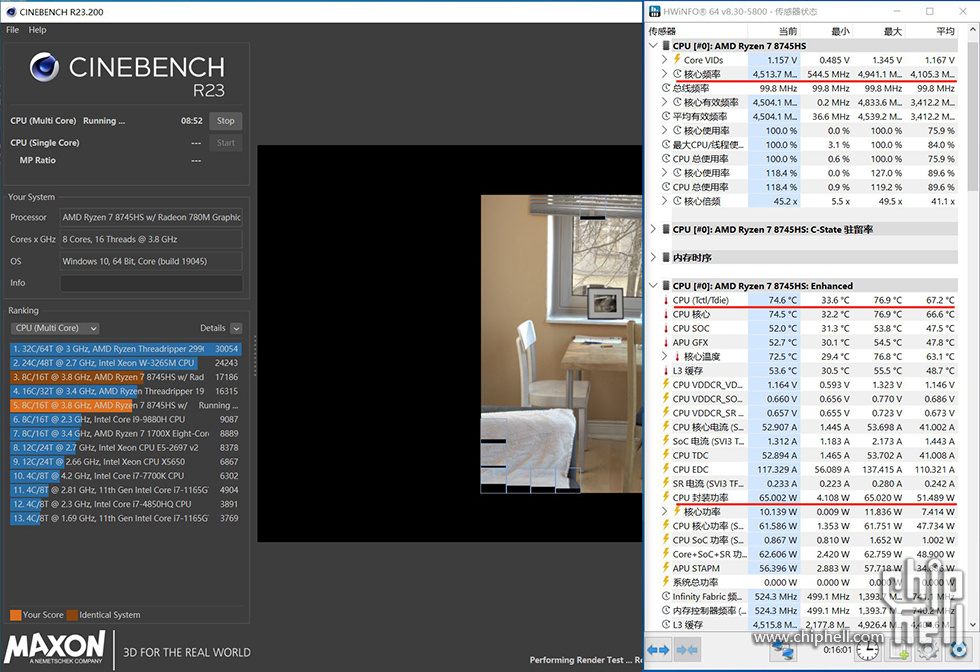Image resolution: width=980 pixels, height=672 pixels.
Task: Expand the 核心温度 row
Action: pyautogui.click(x=664, y=356)
